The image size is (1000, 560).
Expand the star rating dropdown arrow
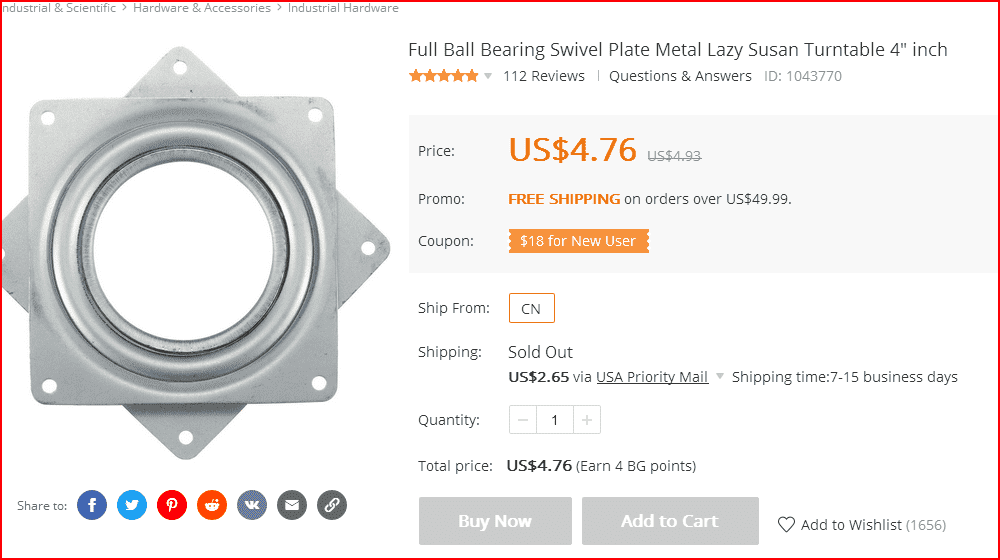[x=488, y=76]
